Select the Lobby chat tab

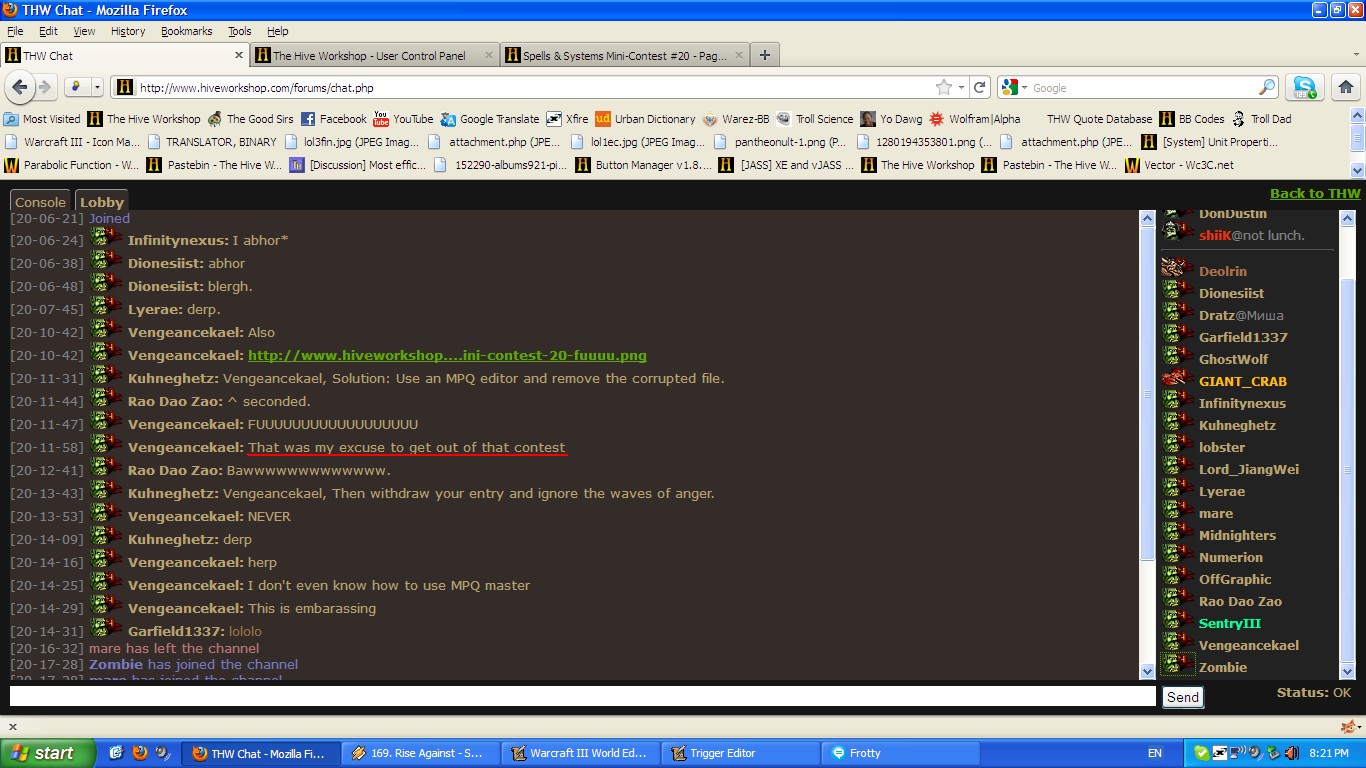(x=102, y=202)
